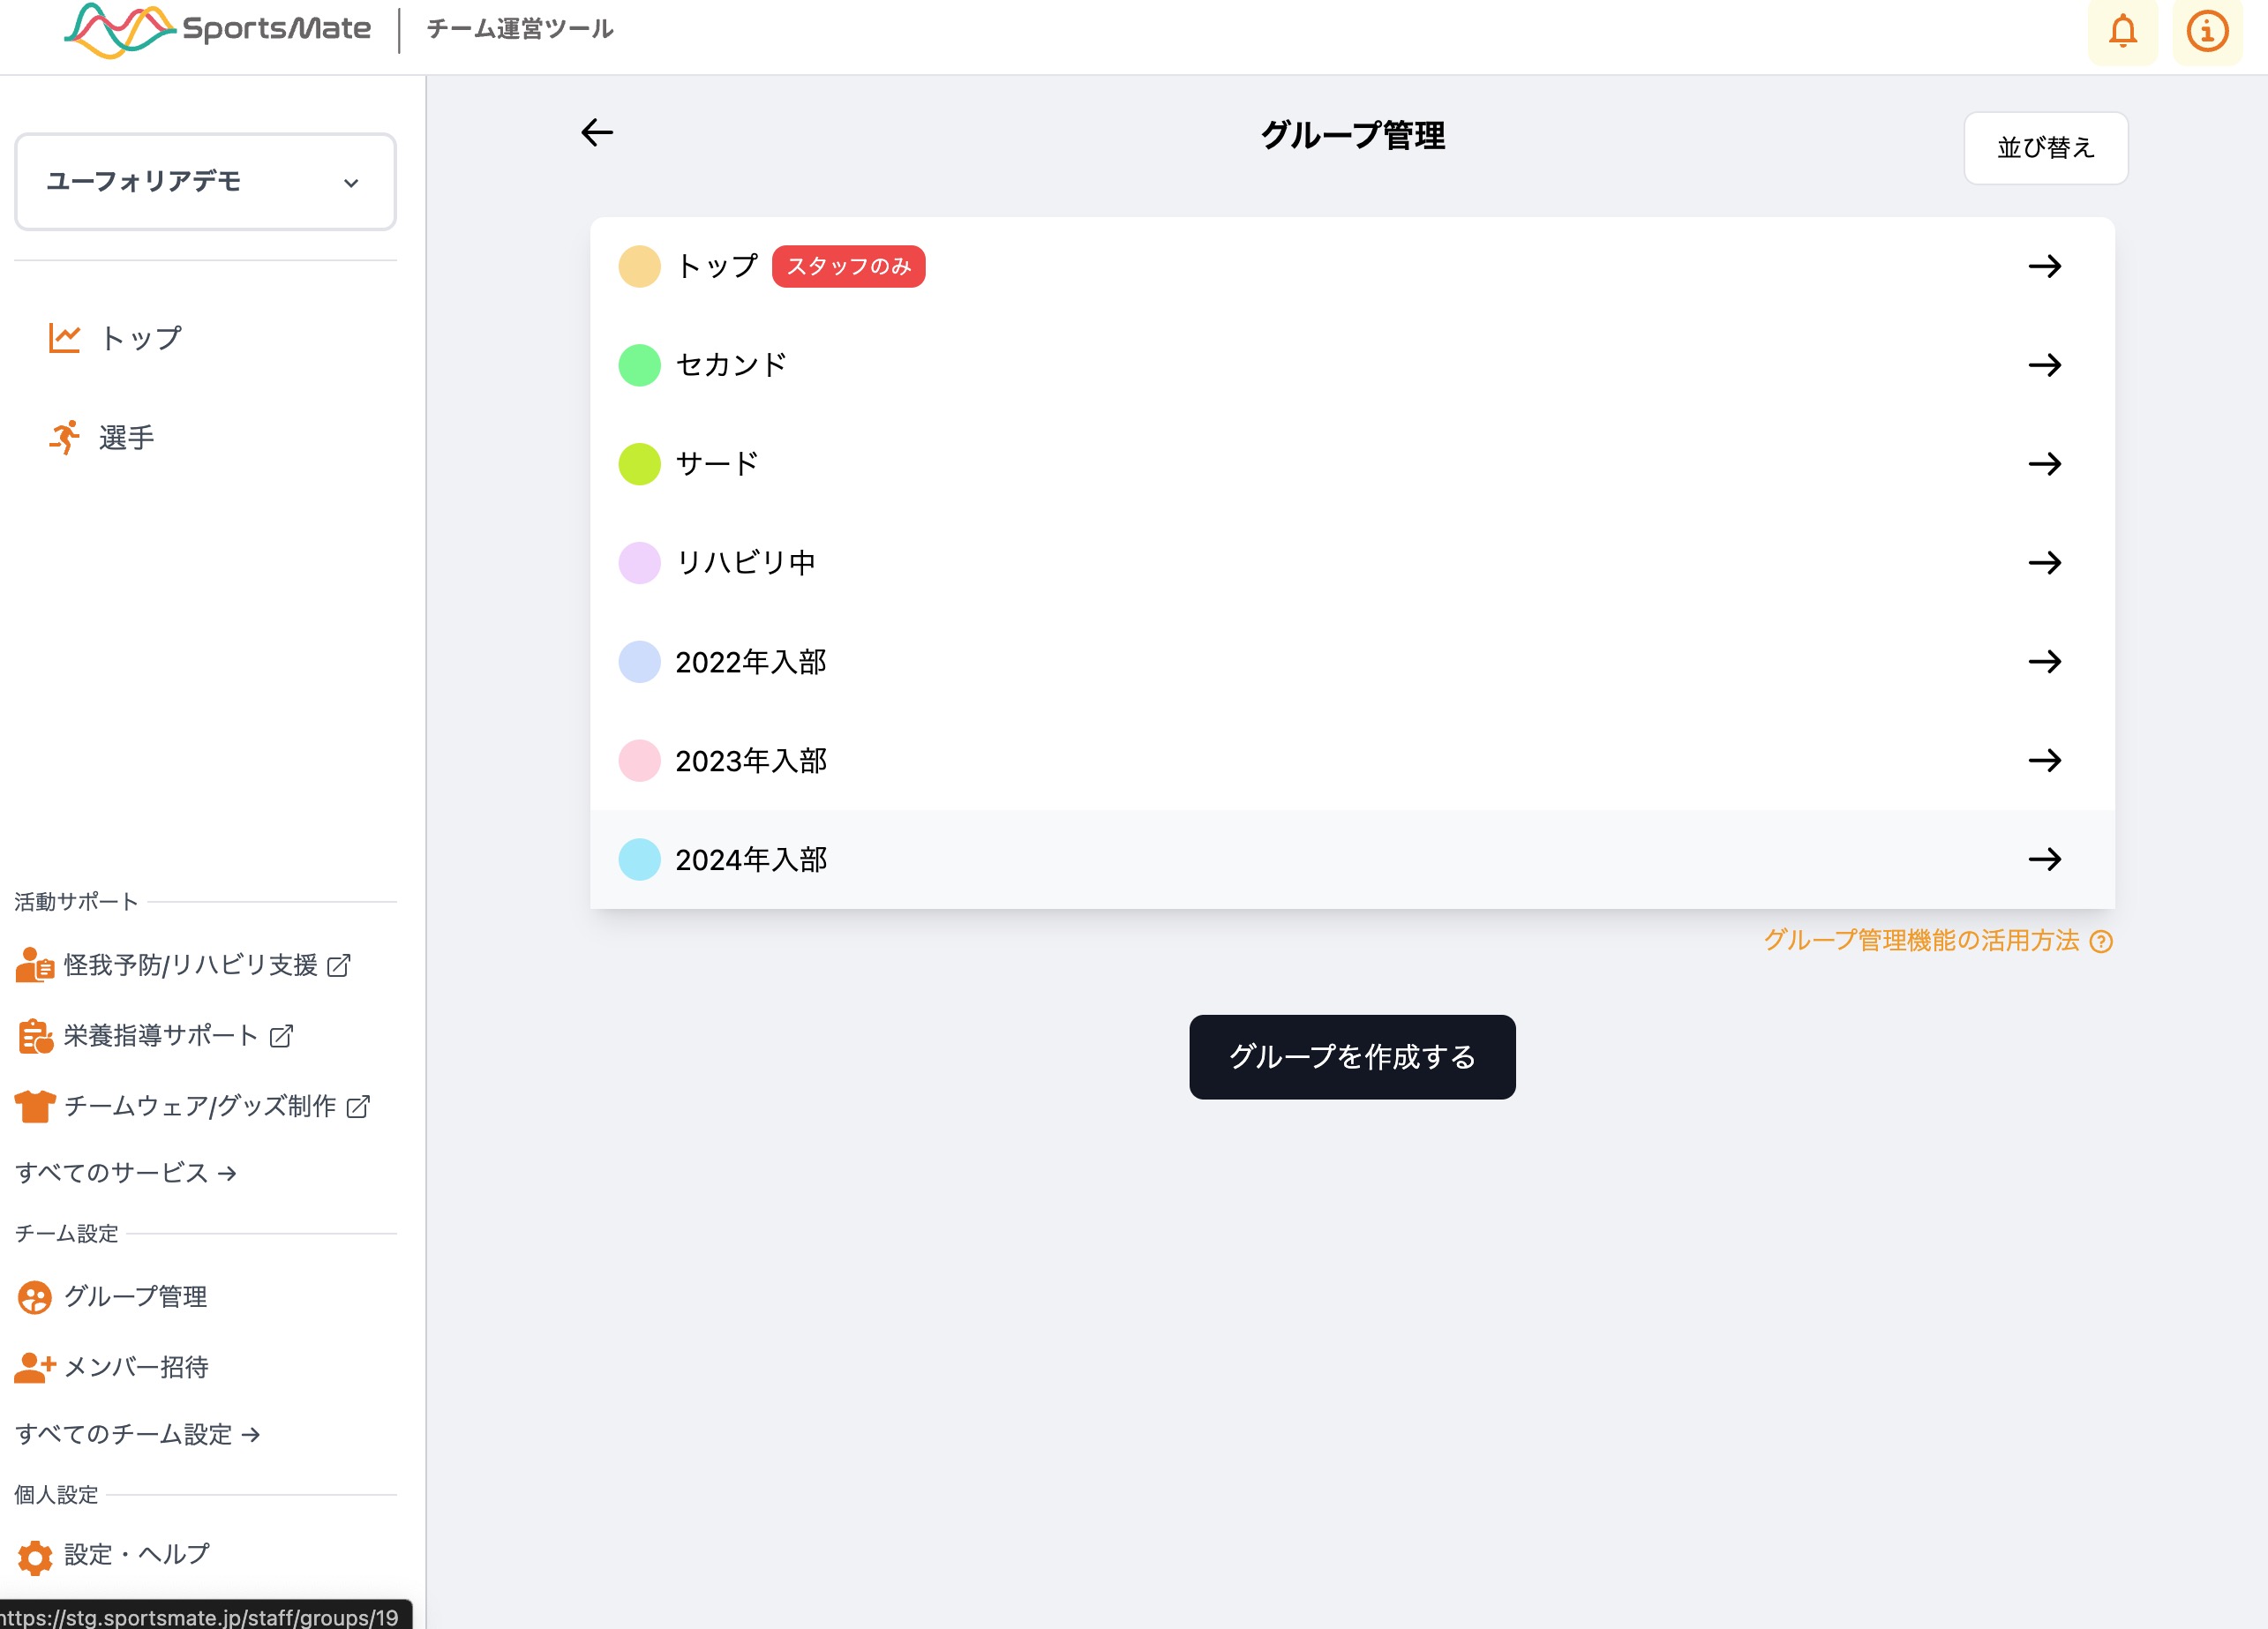The width and height of the screenshot is (2268, 1629).
Task: Open the リハビリ中 group via its arrow
Action: (x=2045, y=563)
